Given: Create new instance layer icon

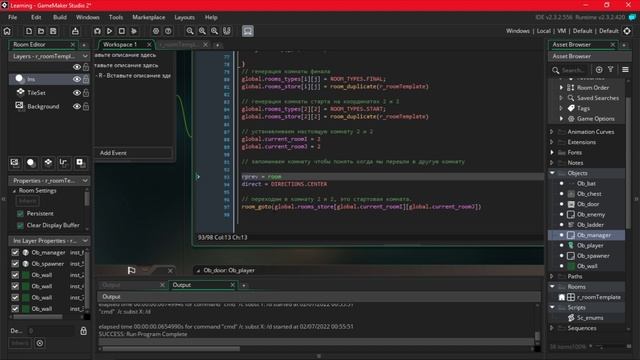Looking at the screenshot, I should pos(31,162).
